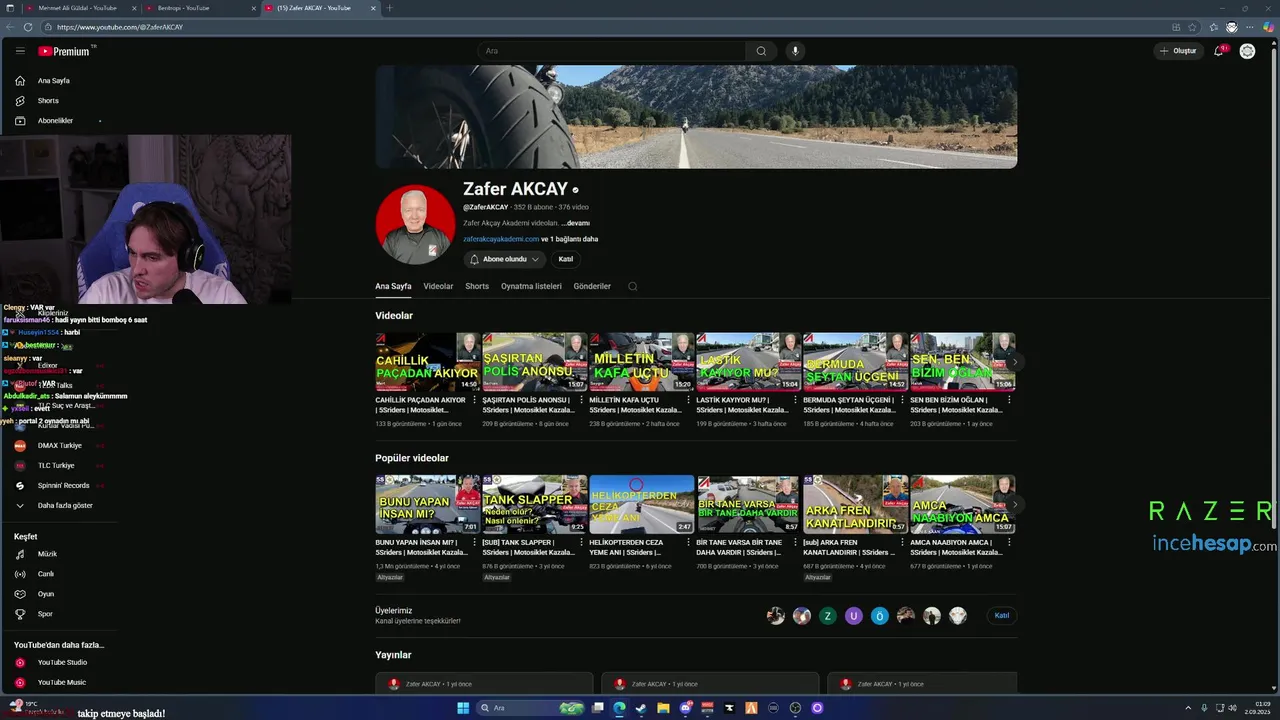Show next videos in Videolar row
The image size is (1280, 720).
tap(1014, 362)
